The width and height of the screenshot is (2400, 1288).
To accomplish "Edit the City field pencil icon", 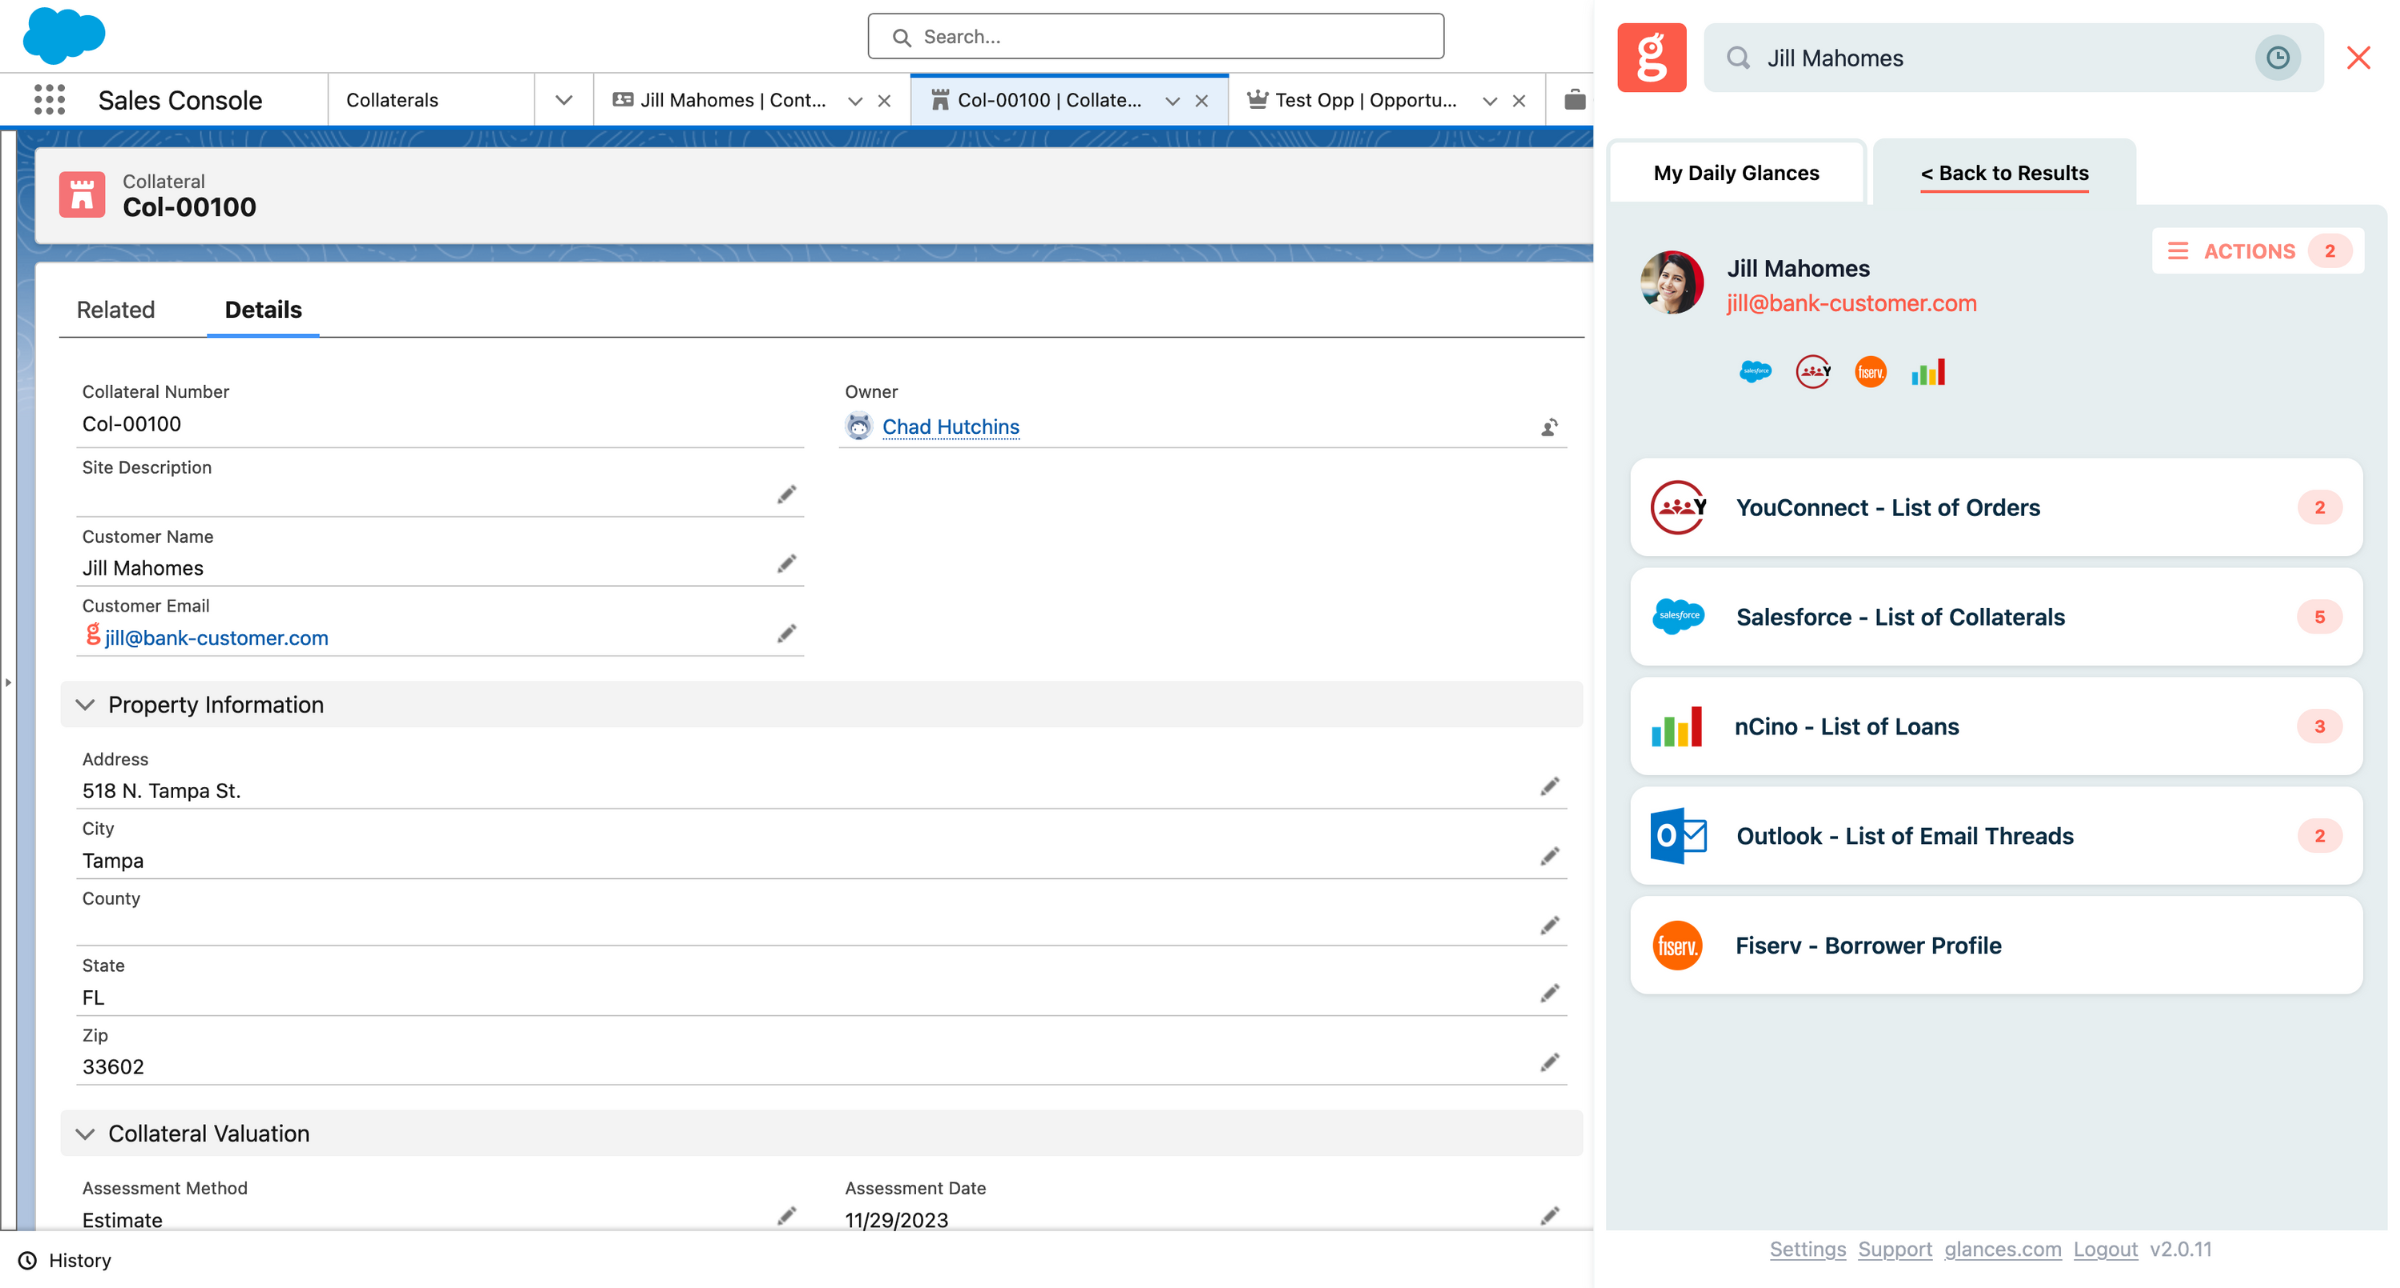I will coord(1549,857).
